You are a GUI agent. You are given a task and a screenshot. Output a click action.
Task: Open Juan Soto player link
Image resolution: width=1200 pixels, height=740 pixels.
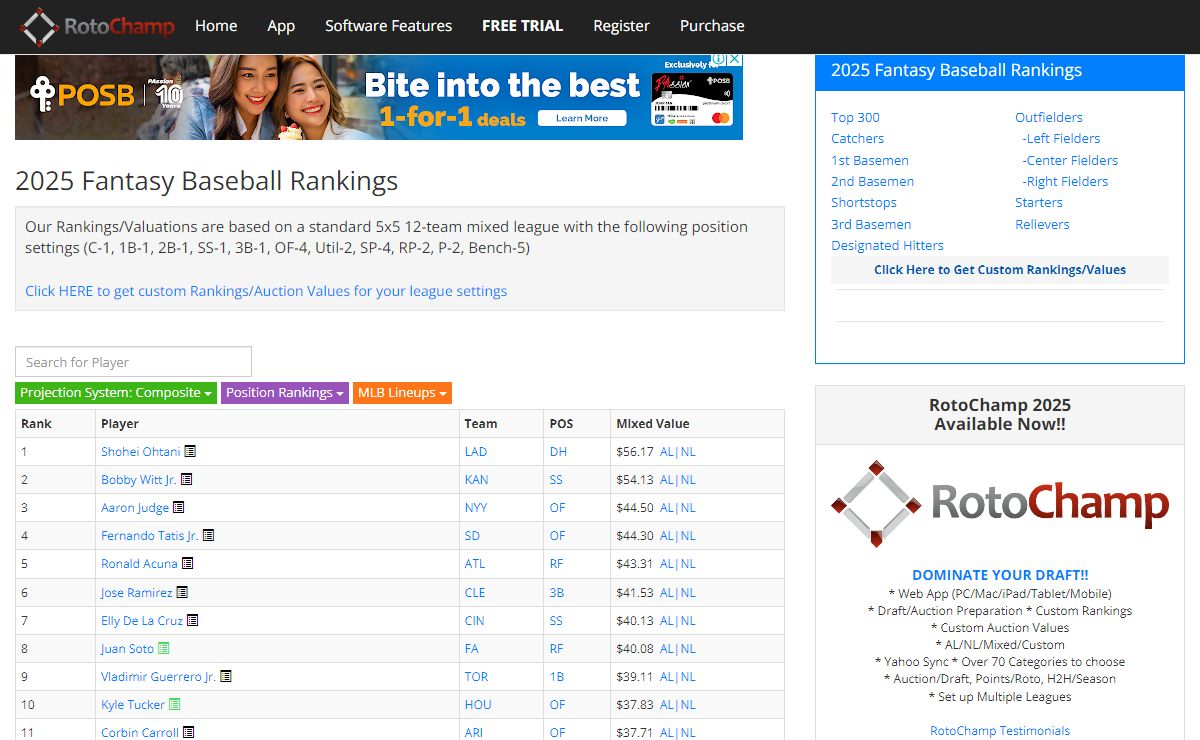[x=127, y=649]
